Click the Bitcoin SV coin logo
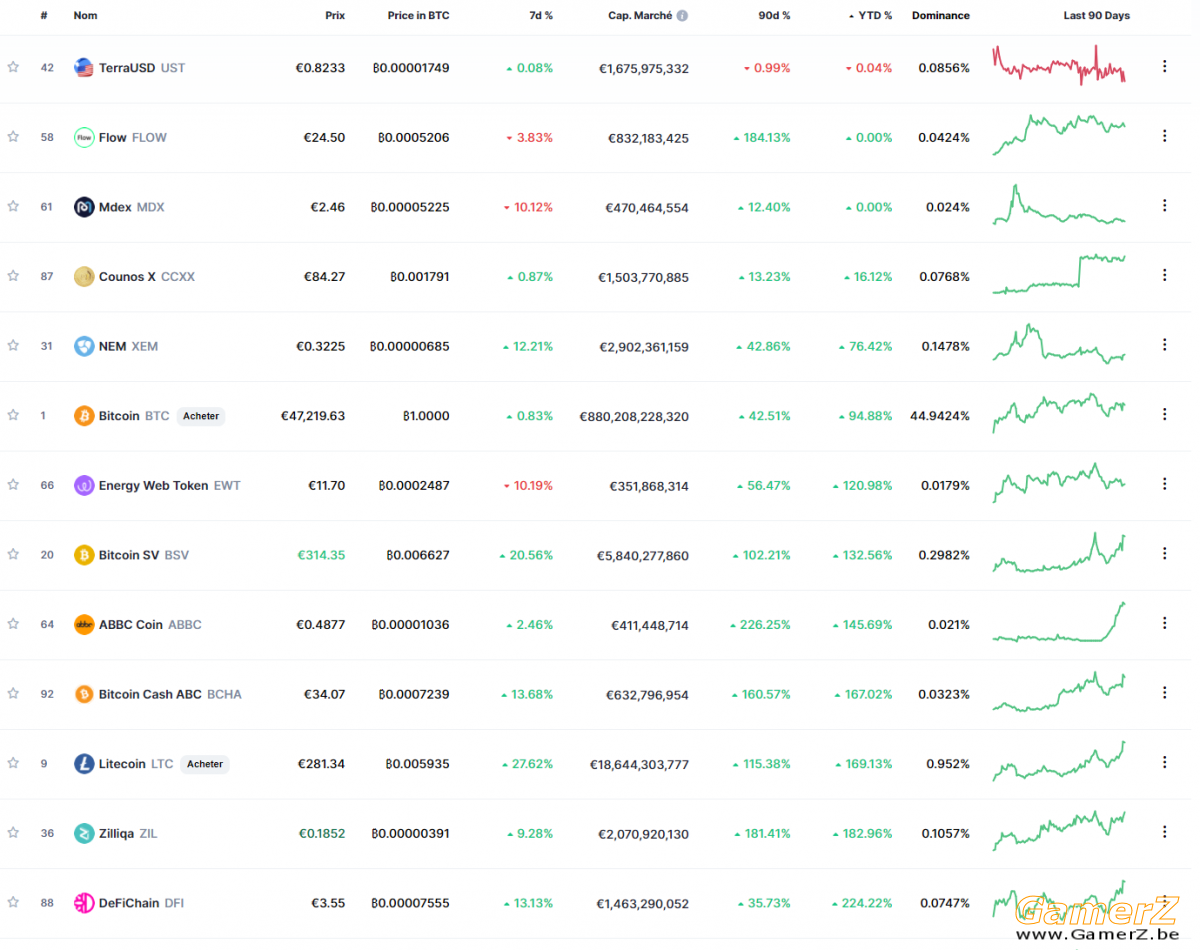Image resolution: width=1200 pixels, height=950 pixels. [x=84, y=555]
